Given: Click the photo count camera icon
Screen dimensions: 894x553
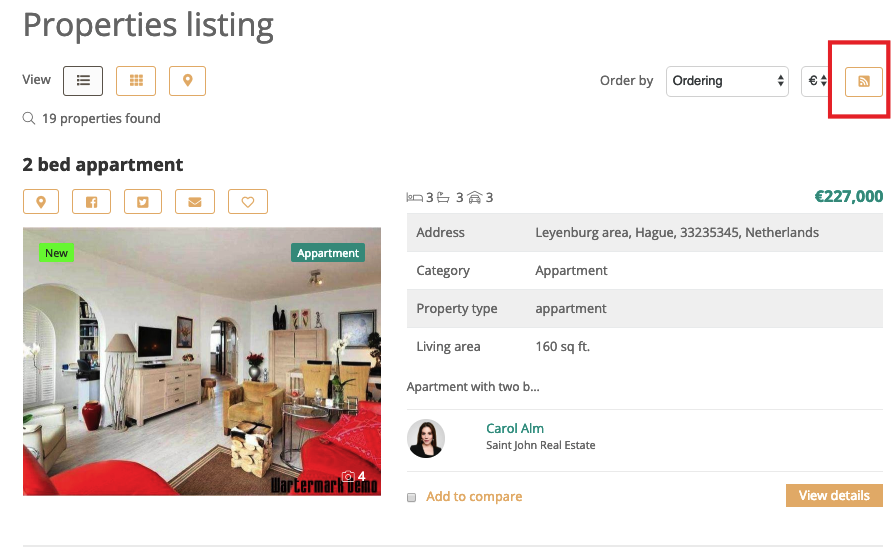Looking at the screenshot, I should [348, 476].
